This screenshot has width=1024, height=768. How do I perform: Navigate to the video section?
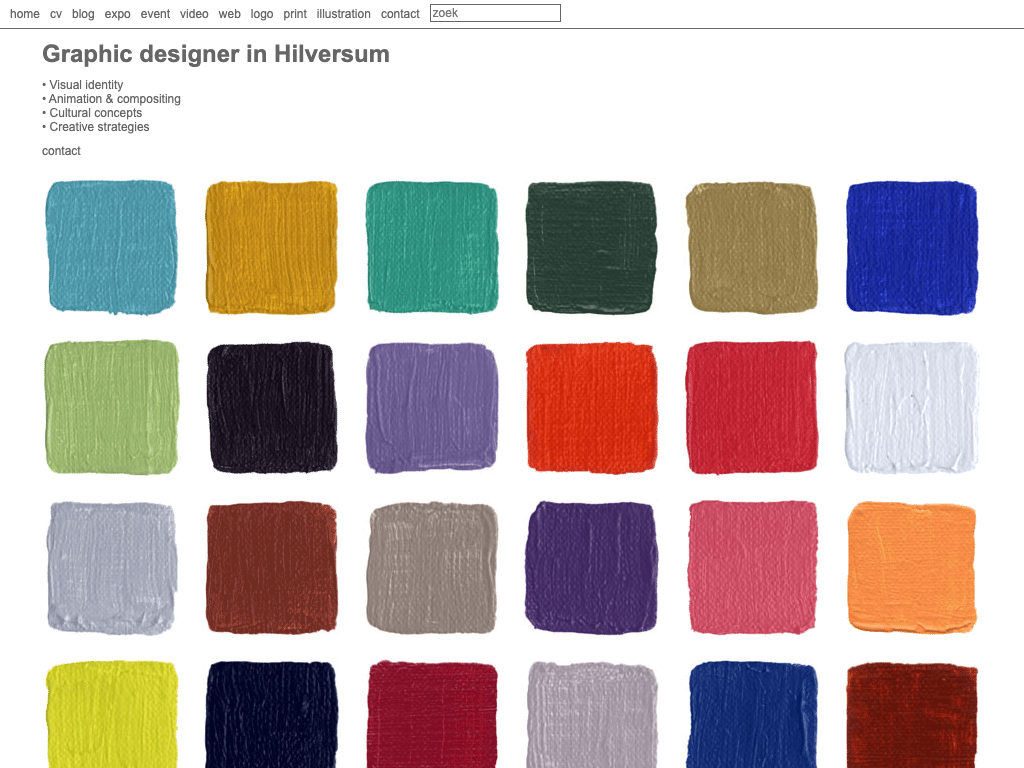pyautogui.click(x=194, y=14)
